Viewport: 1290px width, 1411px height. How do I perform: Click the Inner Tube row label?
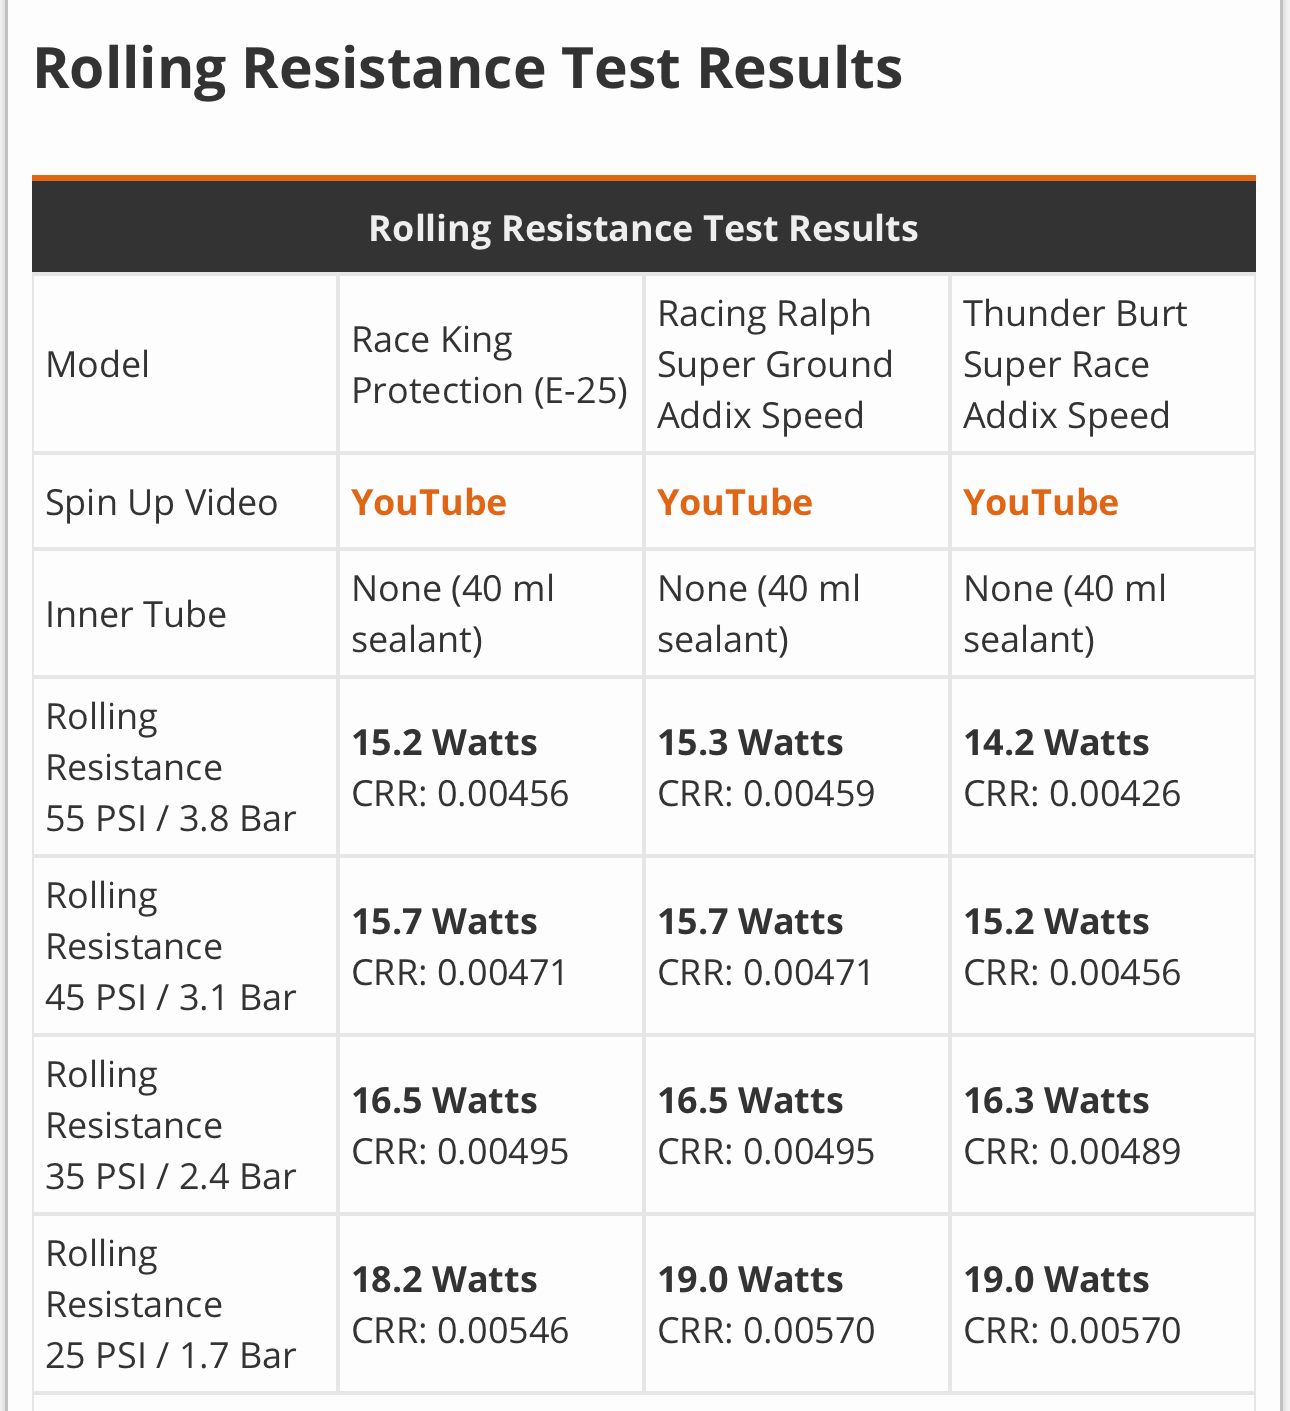point(136,614)
